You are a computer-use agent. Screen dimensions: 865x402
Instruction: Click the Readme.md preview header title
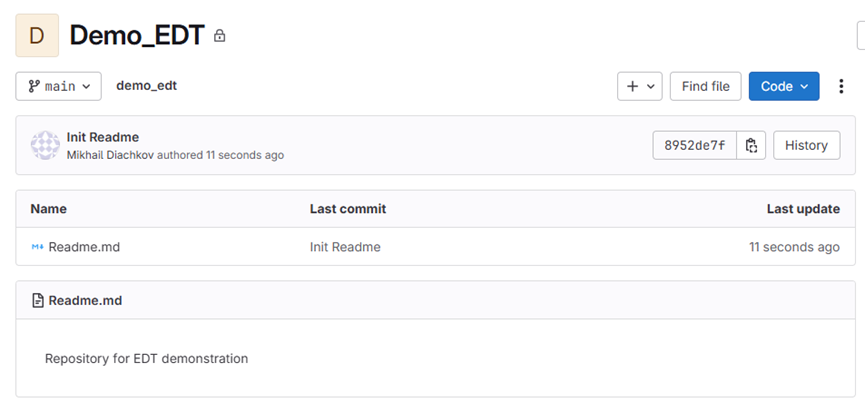(85, 300)
